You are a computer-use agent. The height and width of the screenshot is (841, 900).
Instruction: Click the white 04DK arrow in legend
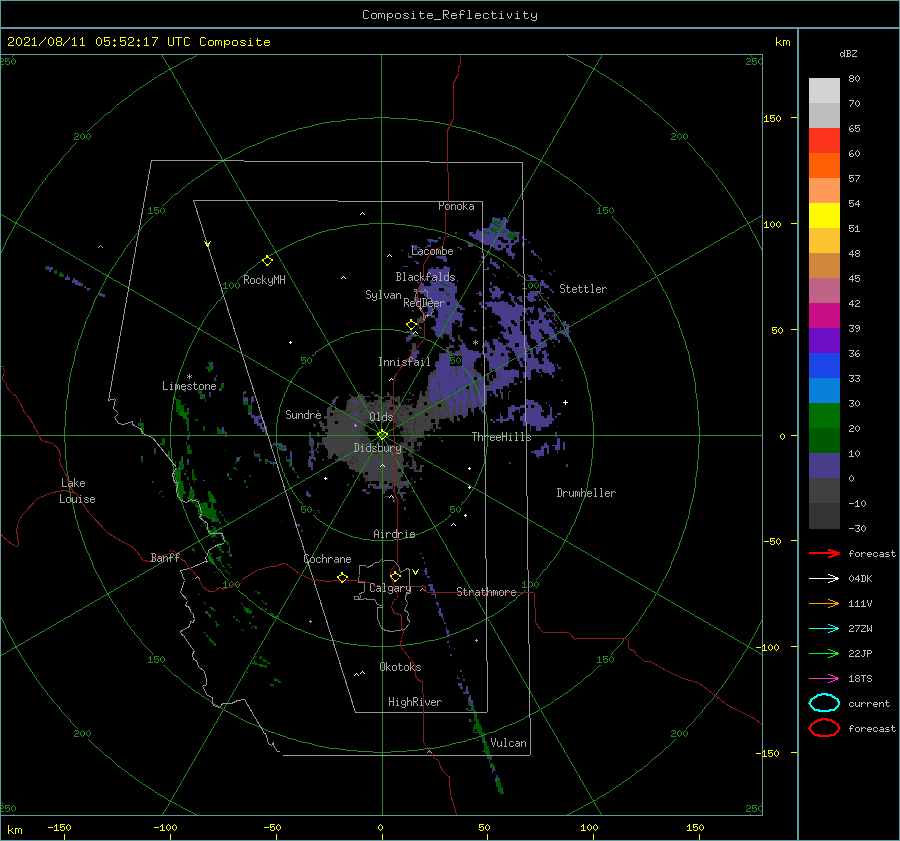pos(824,578)
